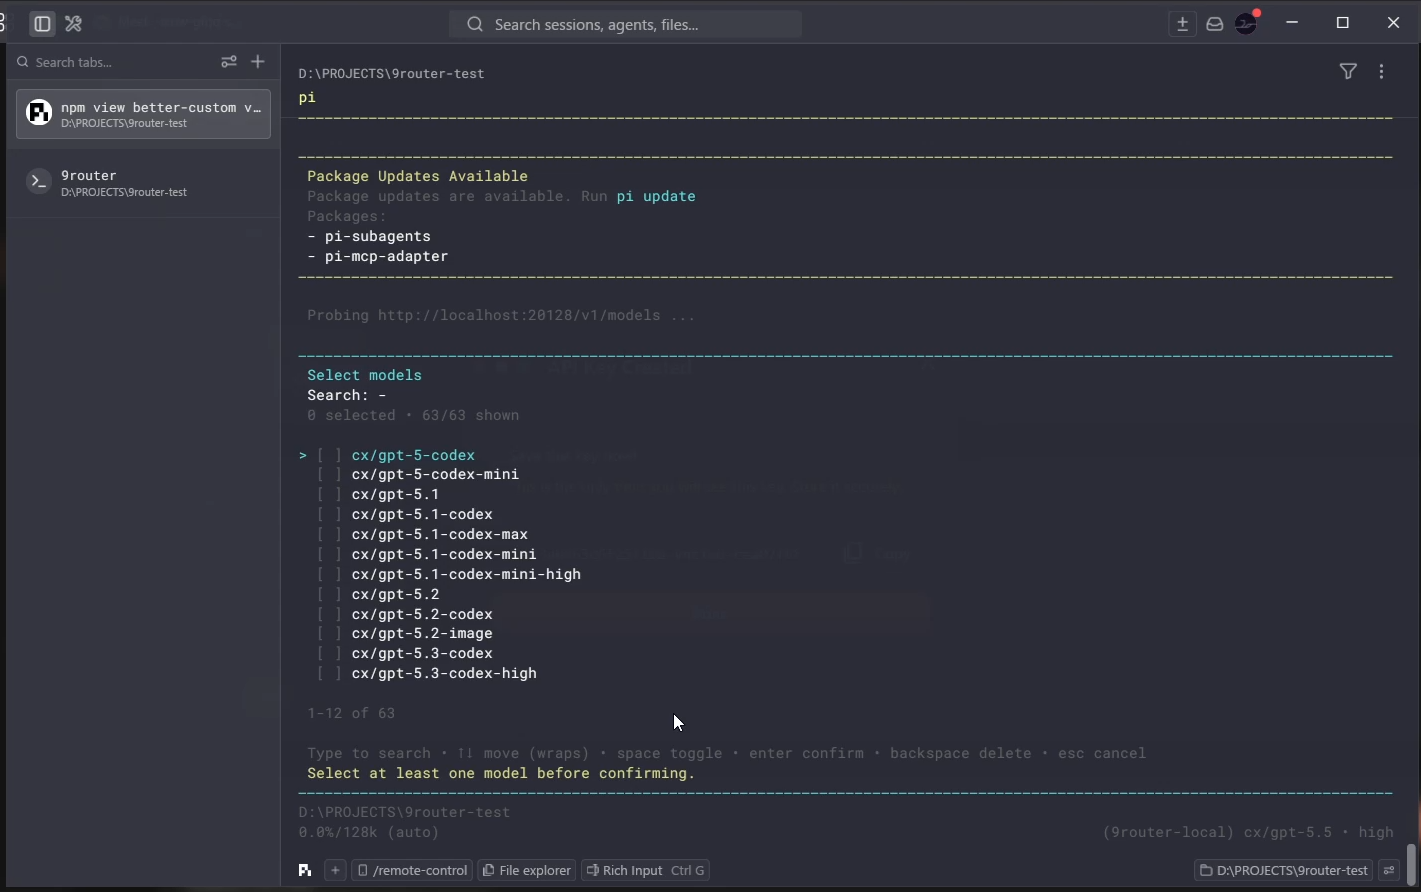
Task: Click 'Select at least one model' warning
Action: click(501, 774)
